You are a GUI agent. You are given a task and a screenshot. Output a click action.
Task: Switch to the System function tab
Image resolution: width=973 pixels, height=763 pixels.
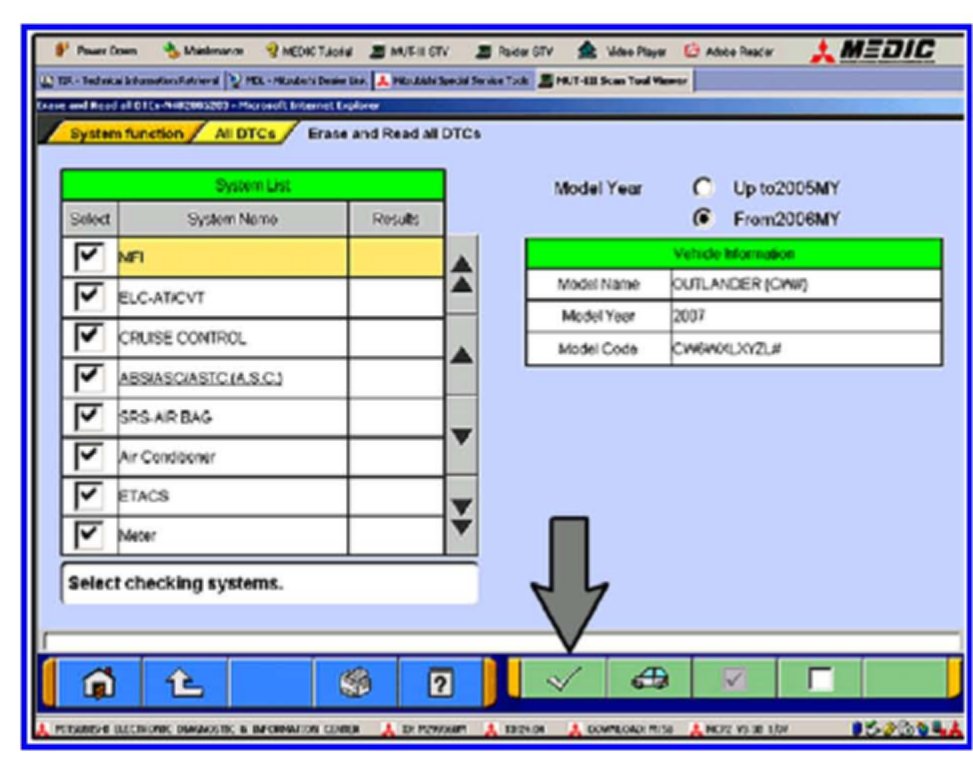click(x=126, y=133)
